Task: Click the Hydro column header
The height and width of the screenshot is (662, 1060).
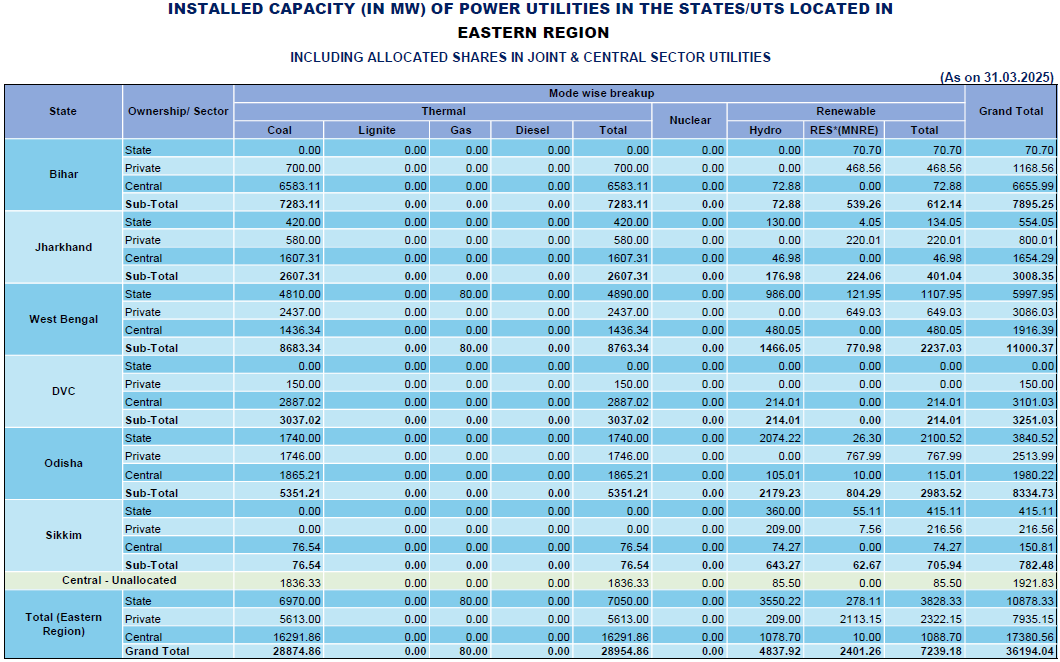Action: [765, 130]
